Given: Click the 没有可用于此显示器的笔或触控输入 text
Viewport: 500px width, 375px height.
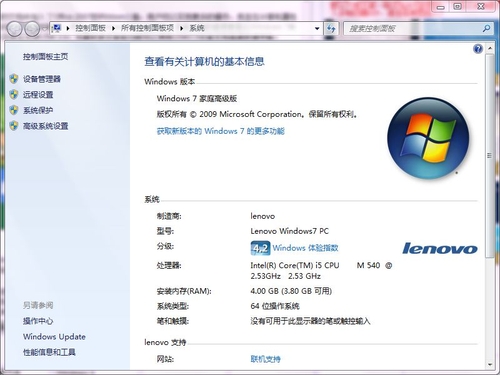Looking at the screenshot, I should click(310, 321).
